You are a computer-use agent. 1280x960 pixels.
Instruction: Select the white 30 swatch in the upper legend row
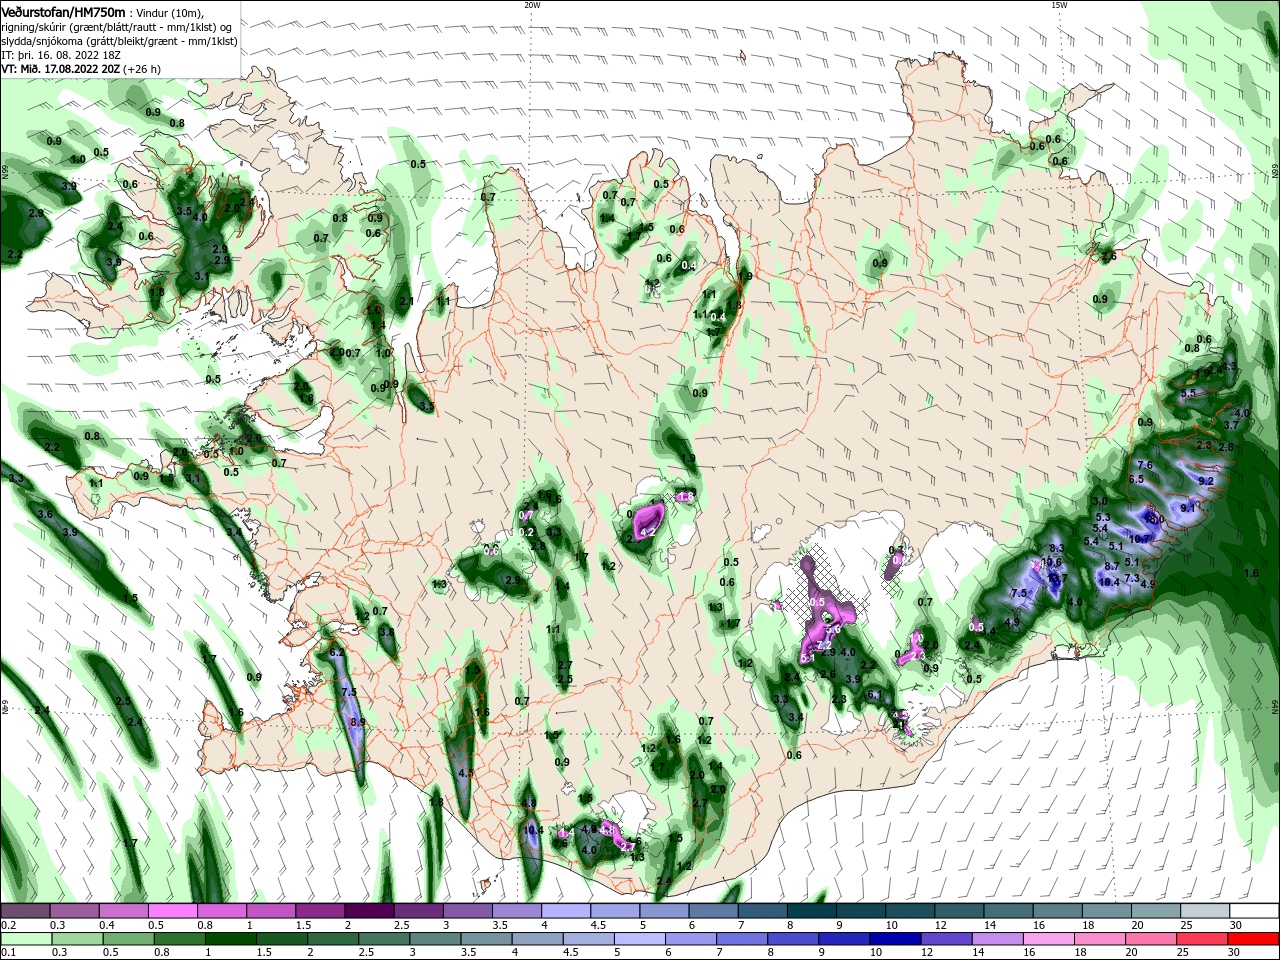[x=1254, y=911]
